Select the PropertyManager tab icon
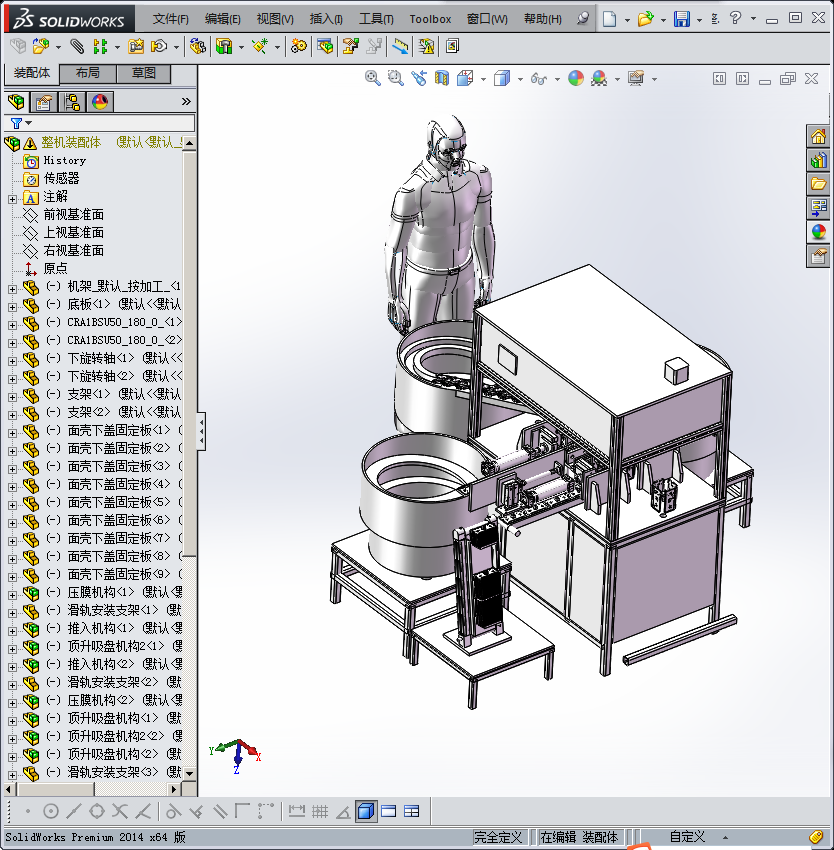Screen dimensions: 834x850 (x=43, y=101)
